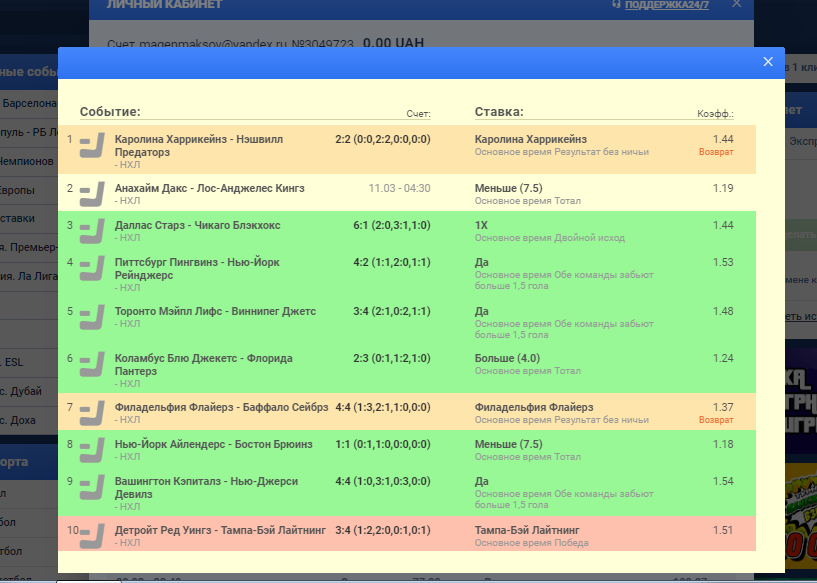Click the coefficient 1.37

[x=723, y=407]
